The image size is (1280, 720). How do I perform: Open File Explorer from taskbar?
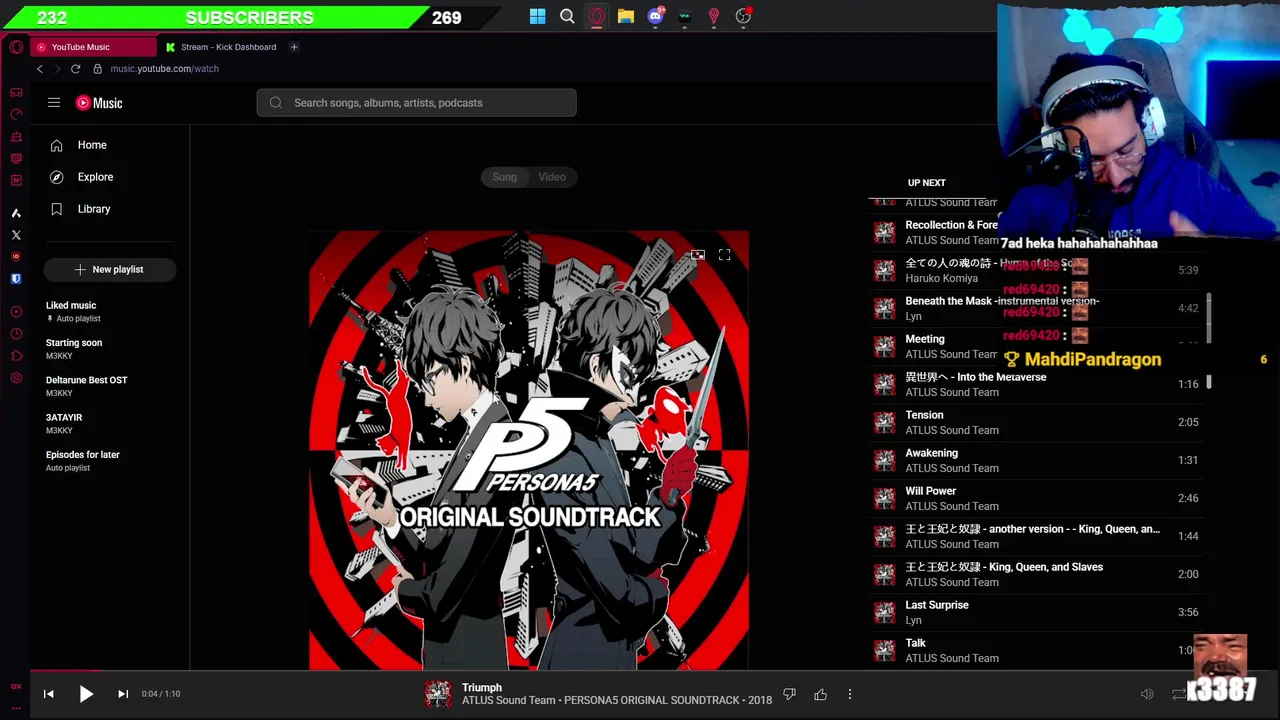[x=625, y=16]
